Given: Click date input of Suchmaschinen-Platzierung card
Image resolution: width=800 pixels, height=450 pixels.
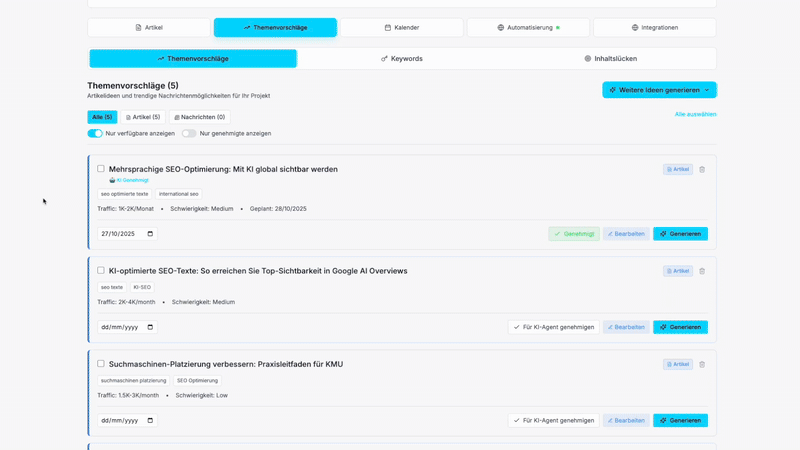Looking at the screenshot, I should (x=127, y=420).
